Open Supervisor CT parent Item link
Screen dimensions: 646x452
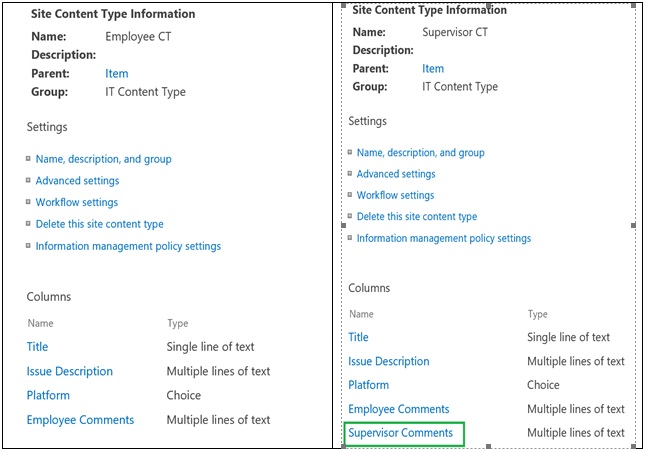433,69
